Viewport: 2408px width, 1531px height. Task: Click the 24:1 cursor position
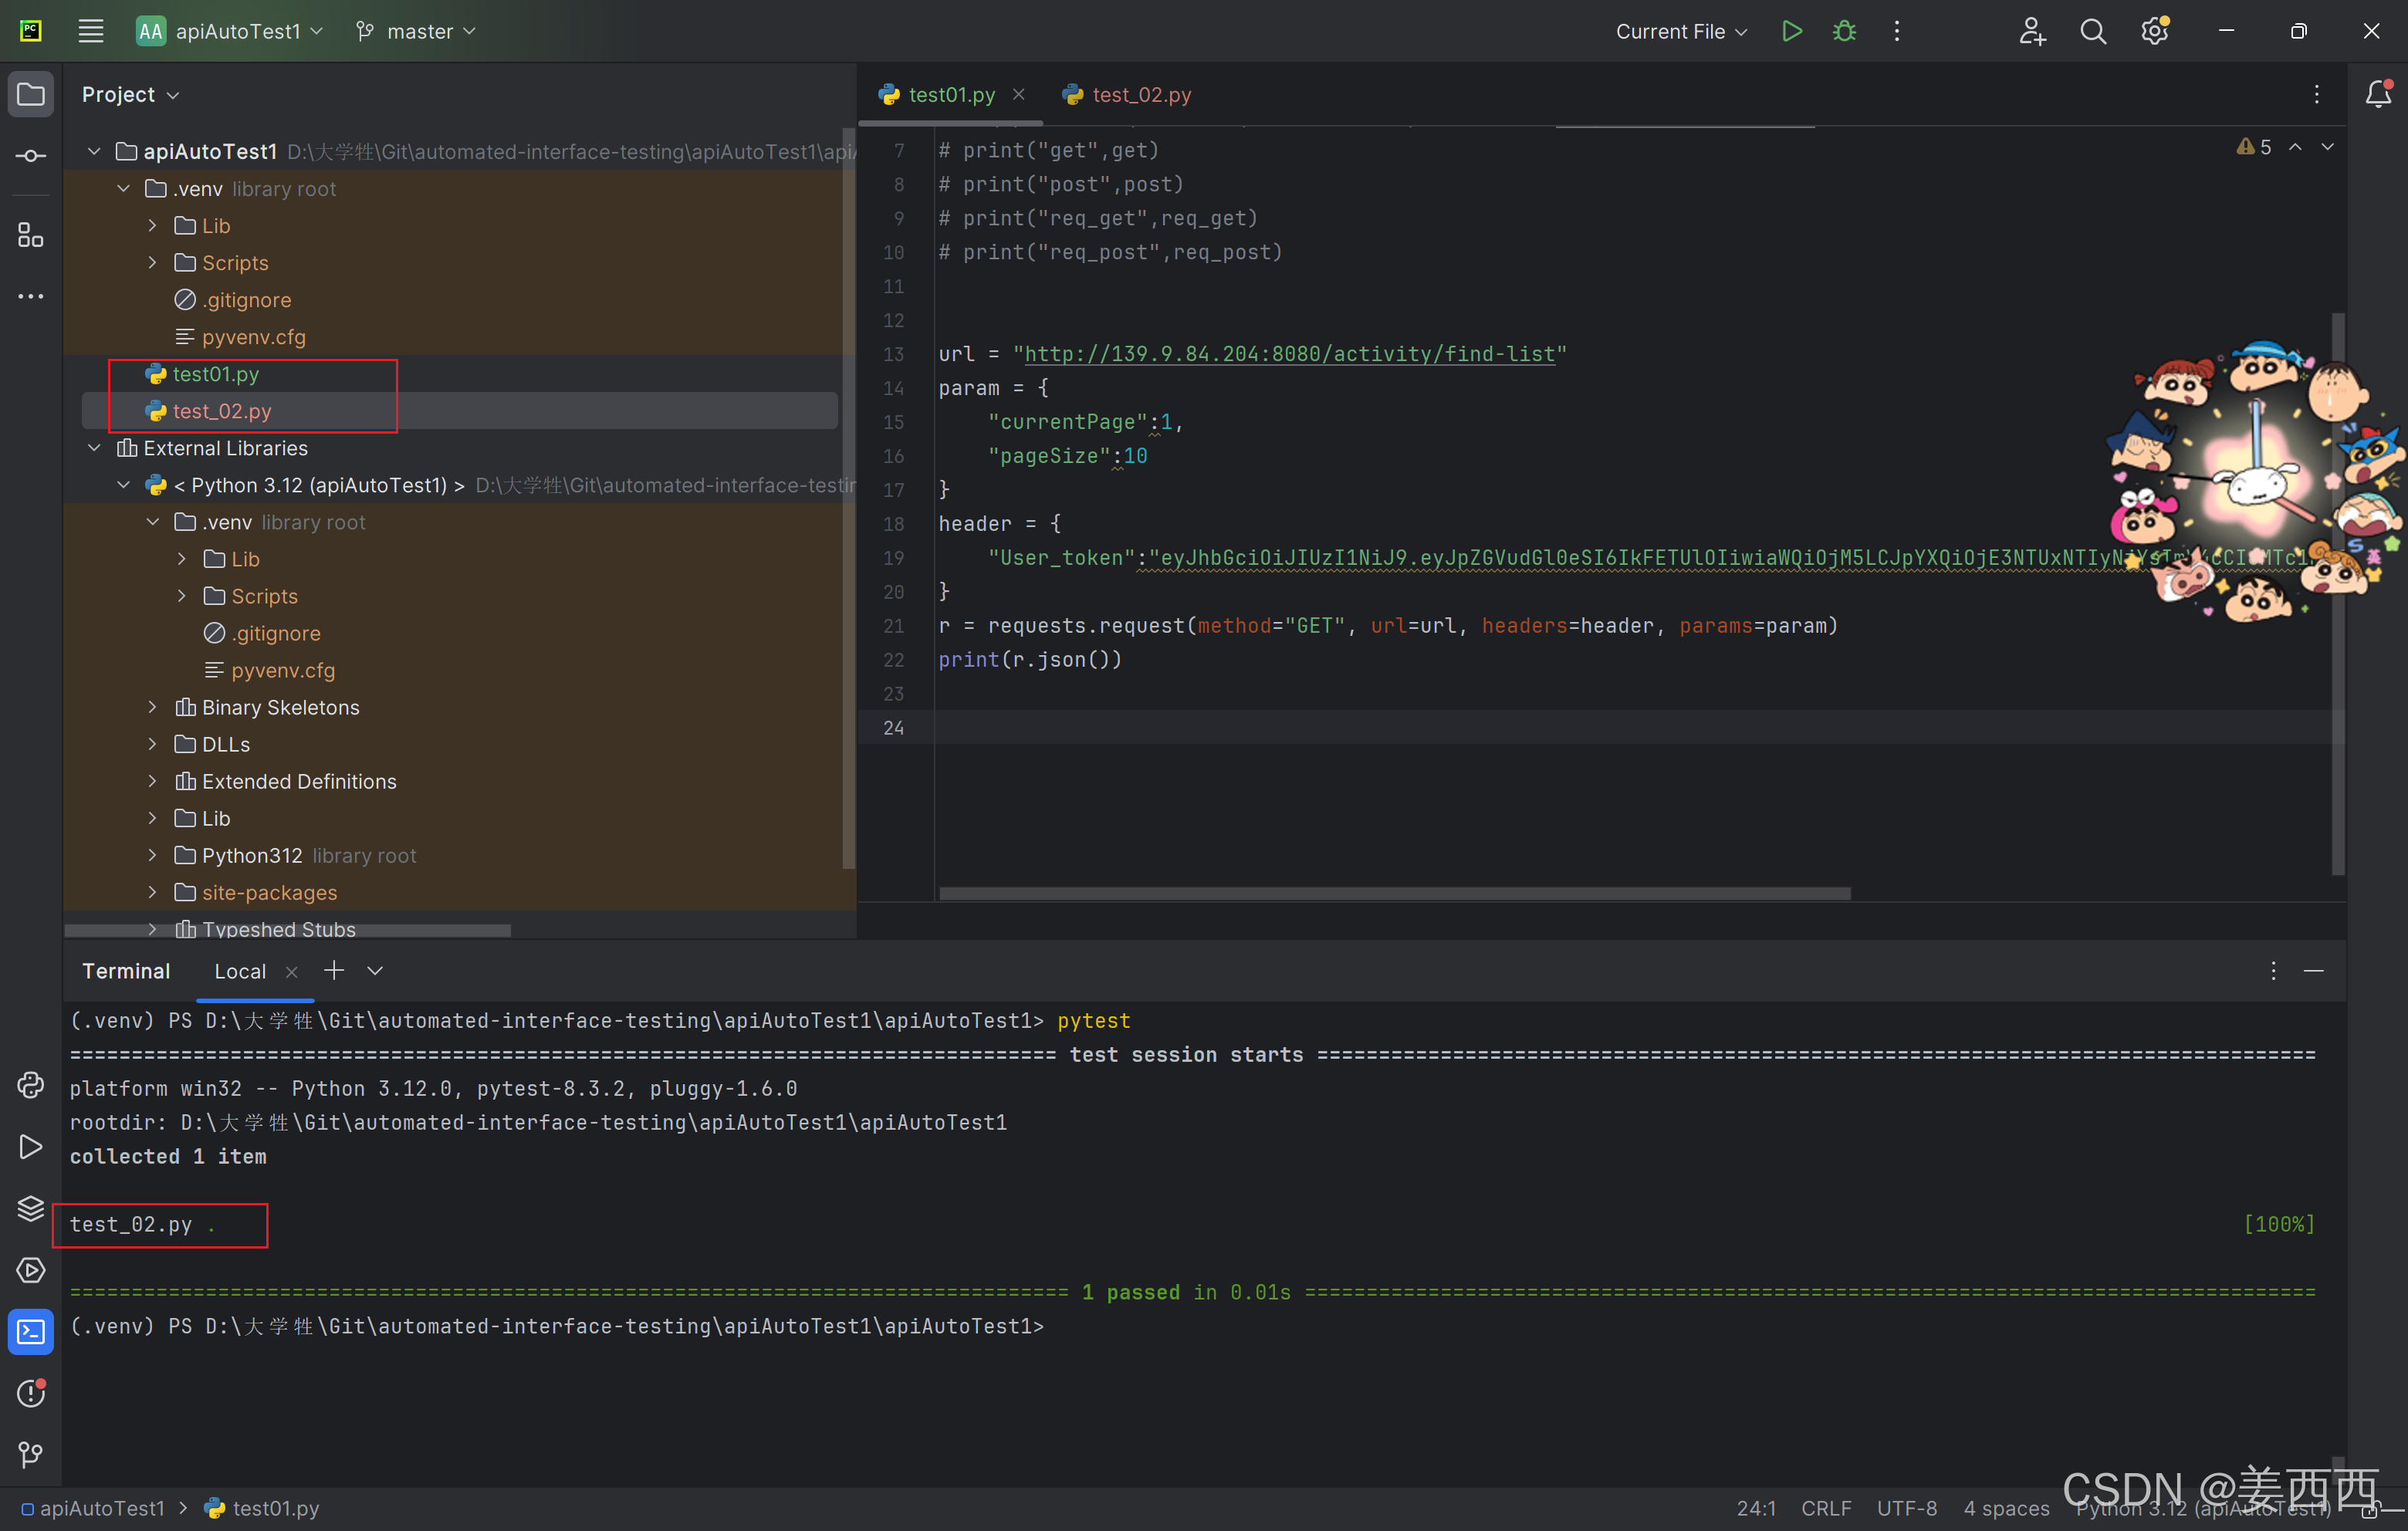point(1756,1508)
